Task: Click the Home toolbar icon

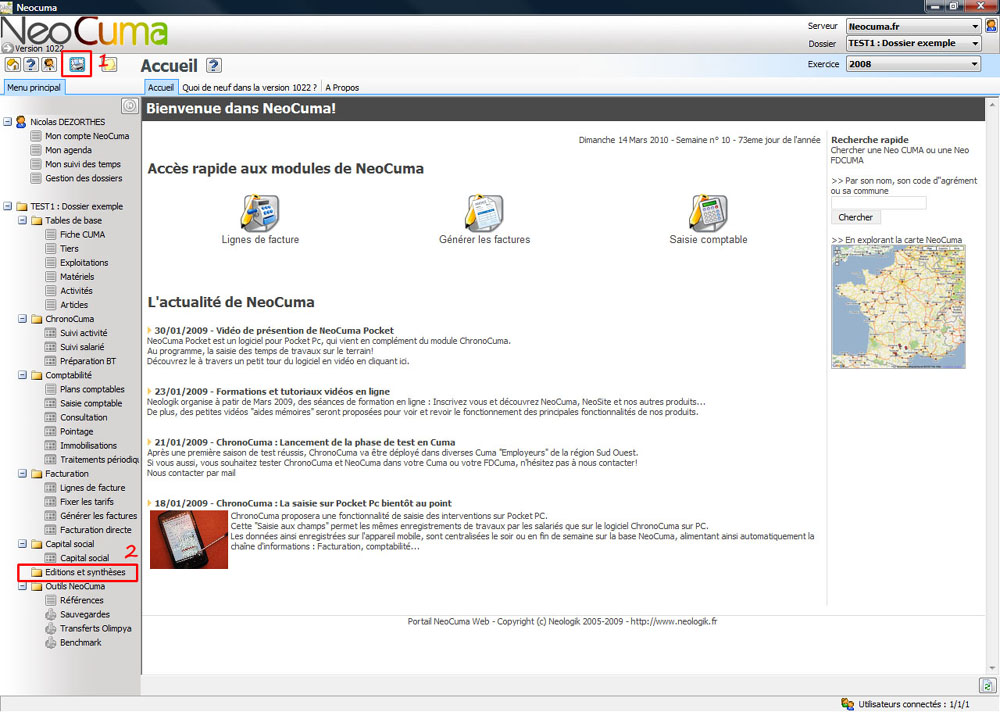Action: tap(13, 64)
